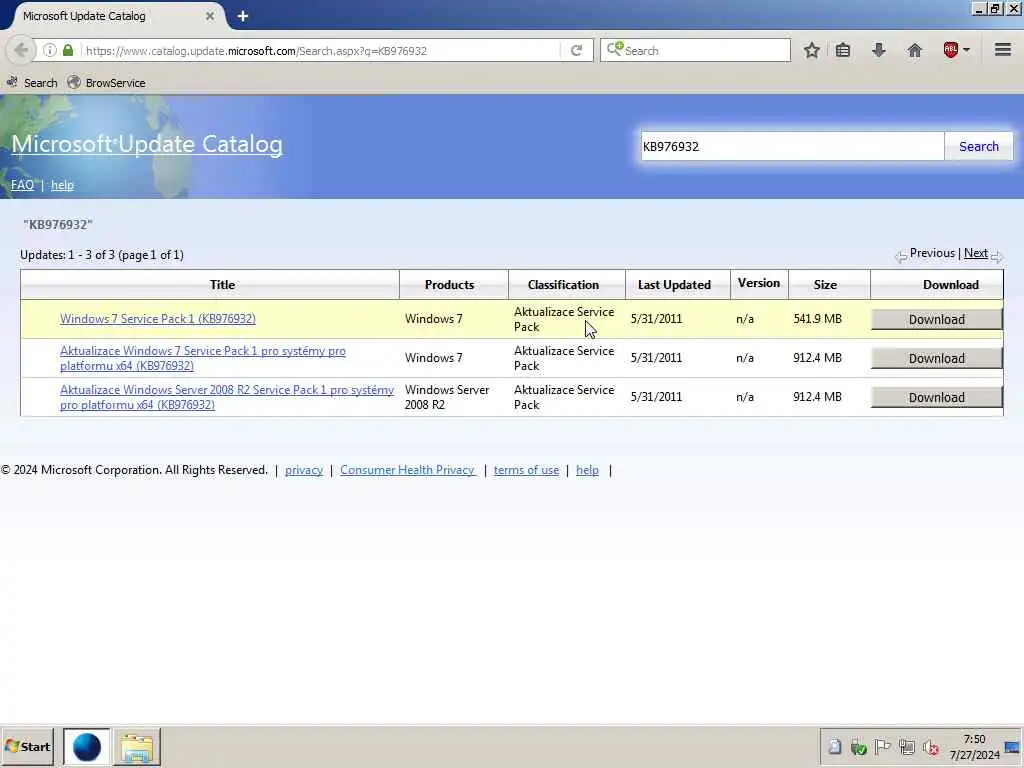Click the browser address bar URL
1024x768 pixels.
pos(256,50)
